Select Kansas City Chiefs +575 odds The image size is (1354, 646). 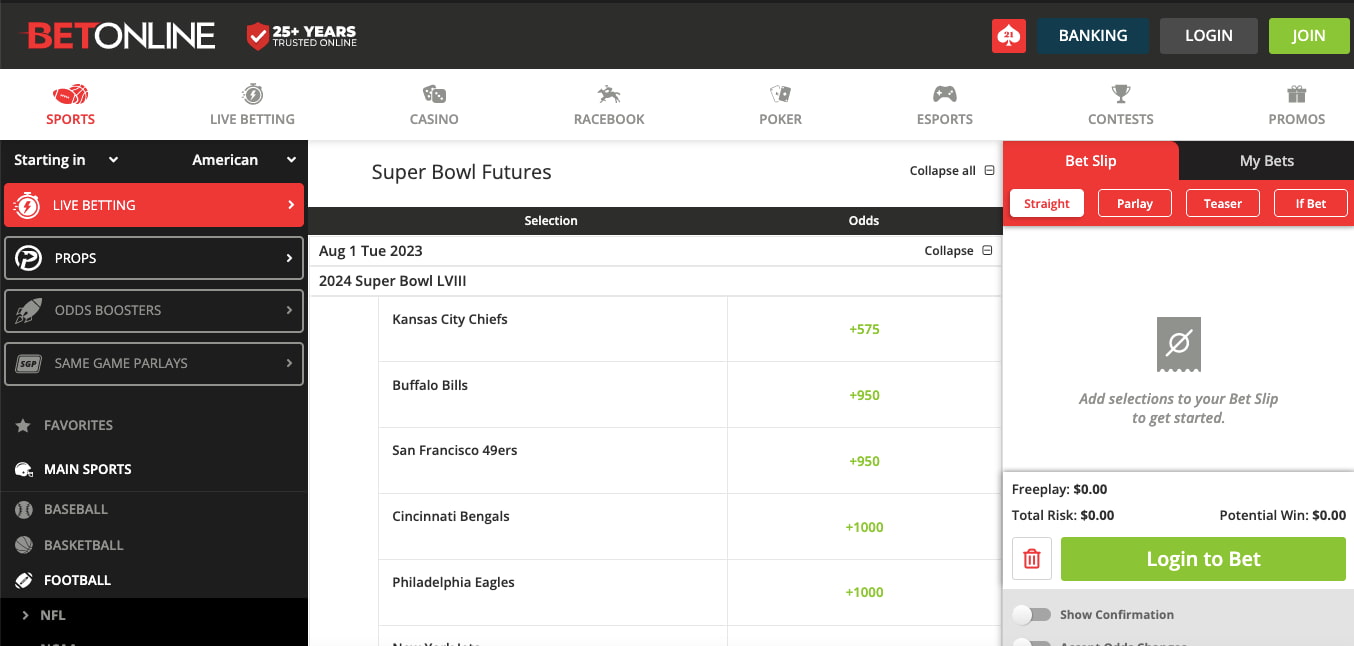pyautogui.click(x=864, y=329)
